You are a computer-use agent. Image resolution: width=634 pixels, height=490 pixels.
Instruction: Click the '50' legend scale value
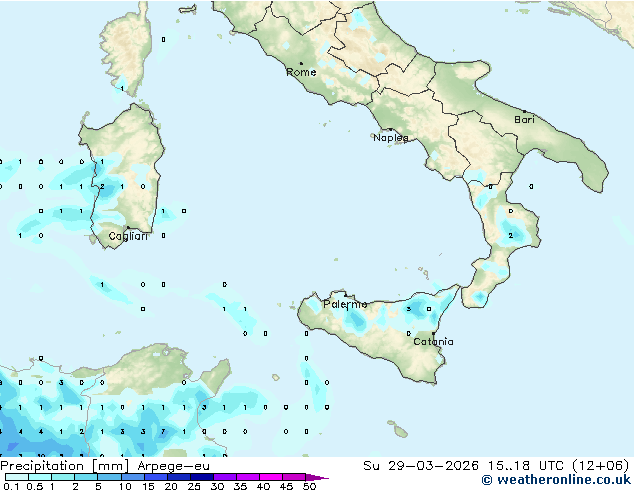(309, 486)
